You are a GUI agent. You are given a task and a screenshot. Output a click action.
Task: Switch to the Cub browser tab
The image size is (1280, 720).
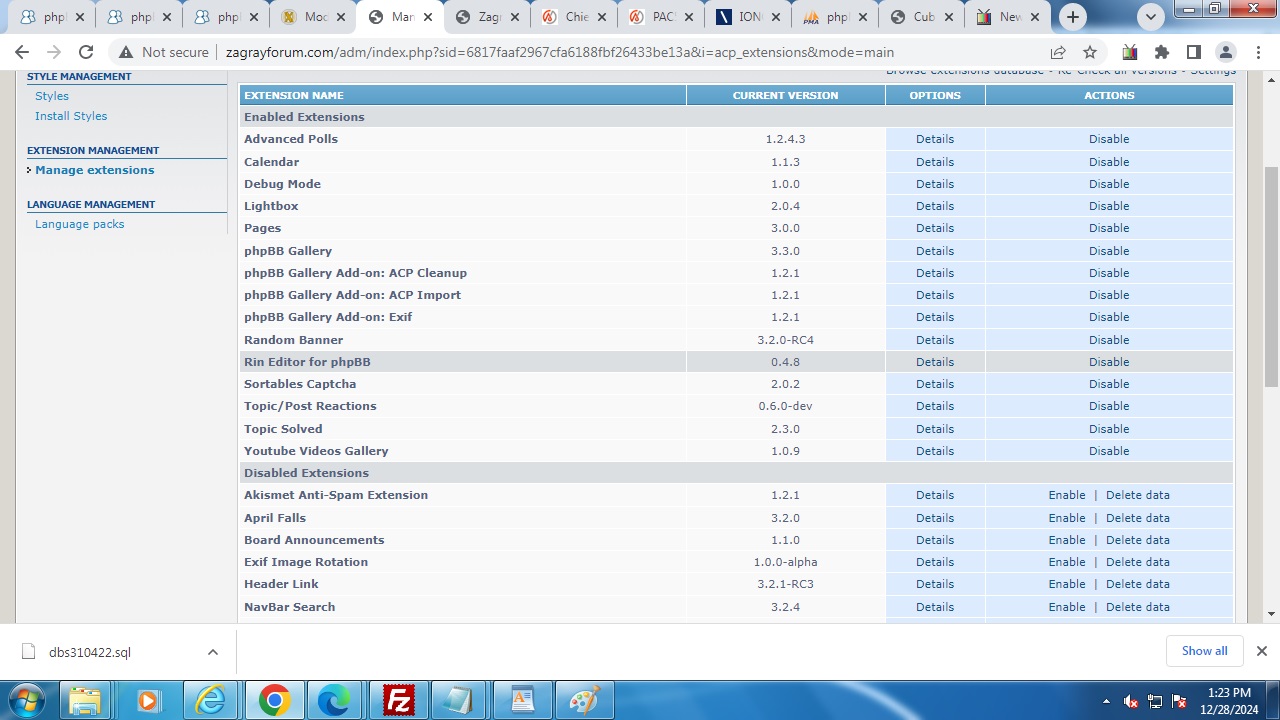[x=922, y=17]
